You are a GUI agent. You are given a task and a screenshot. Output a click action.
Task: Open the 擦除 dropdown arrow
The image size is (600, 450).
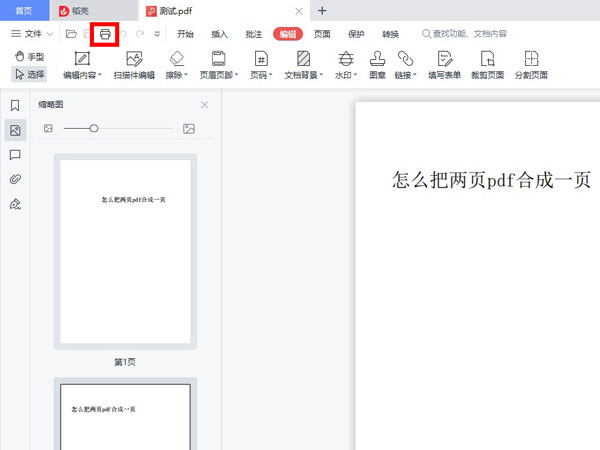pyautogui.click(x=186, y=75)
